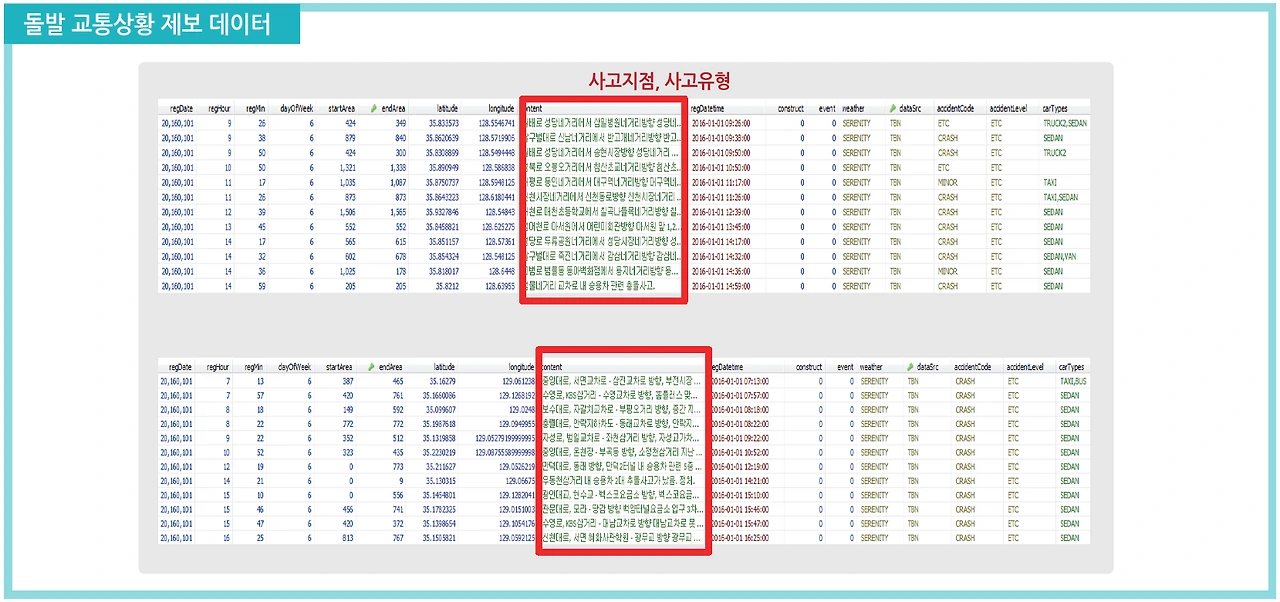Select the weather column header in upper table
The image size is (1280, 602).
pos(853,108)
